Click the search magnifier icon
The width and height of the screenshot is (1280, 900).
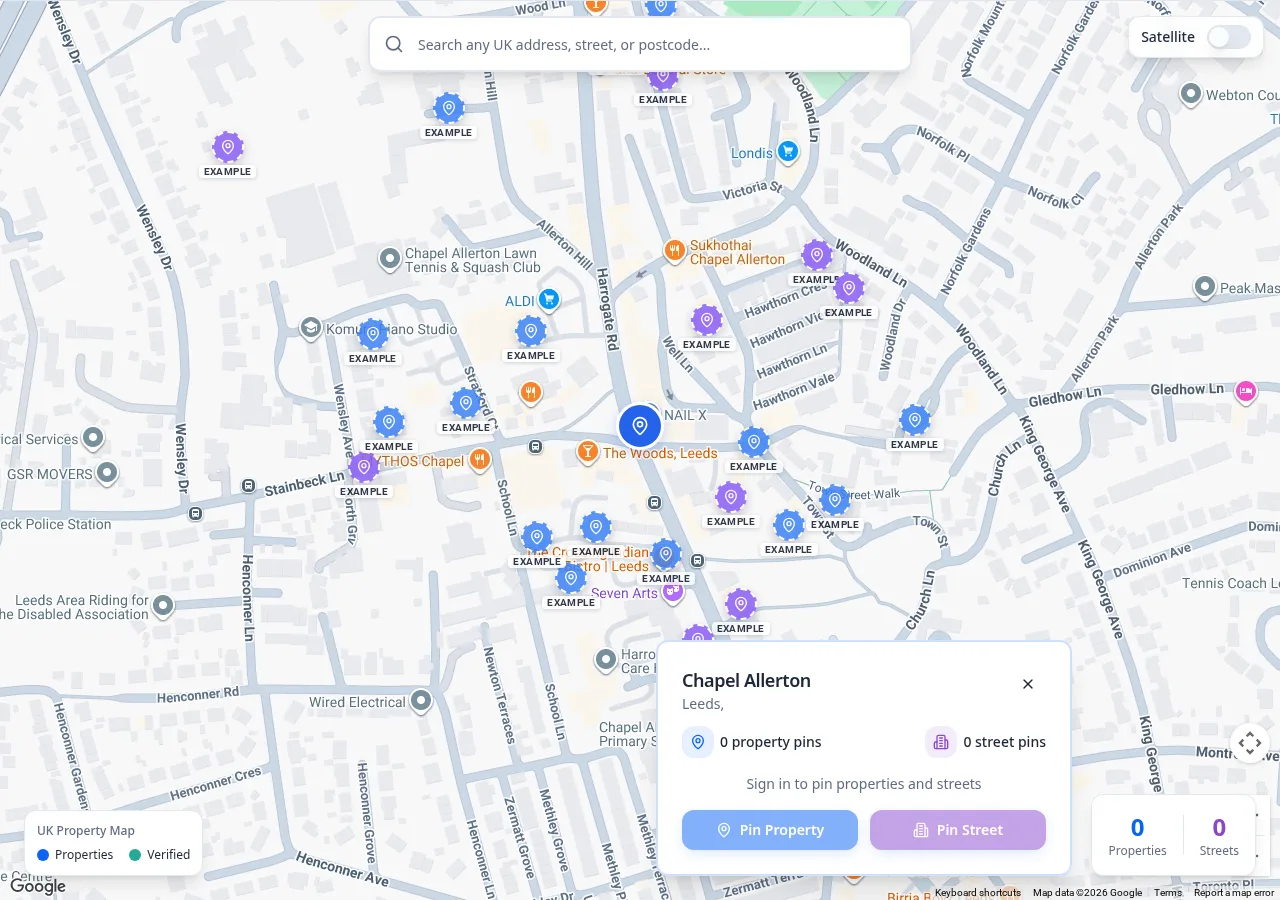(x=394, y=44)
